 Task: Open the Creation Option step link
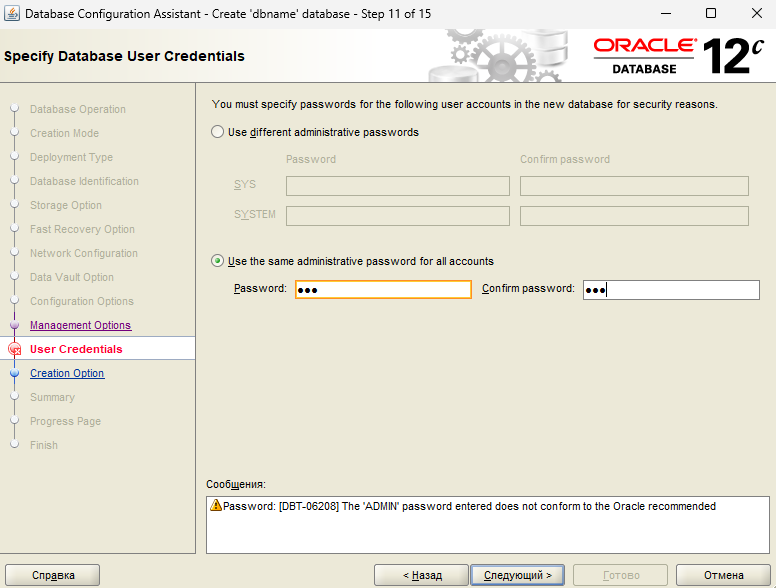pyautogui.click(x=67, y=373)
